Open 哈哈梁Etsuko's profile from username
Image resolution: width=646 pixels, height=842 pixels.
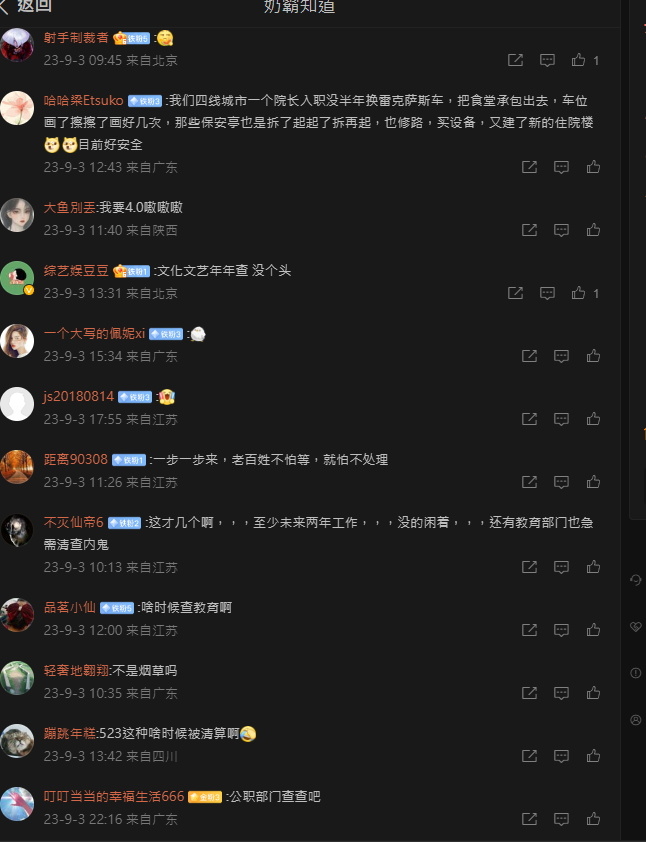[83, 100]
